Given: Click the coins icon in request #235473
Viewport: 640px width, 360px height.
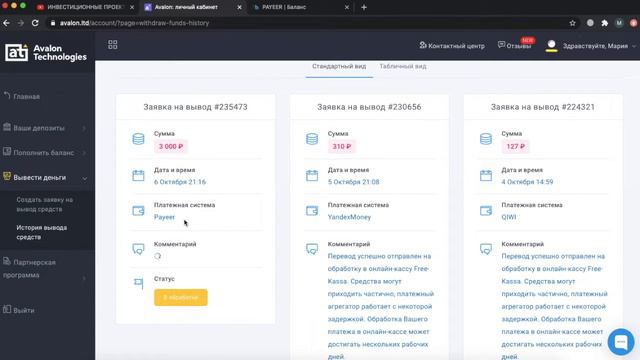Looking at the screenshot, I should tap(138, 139).
